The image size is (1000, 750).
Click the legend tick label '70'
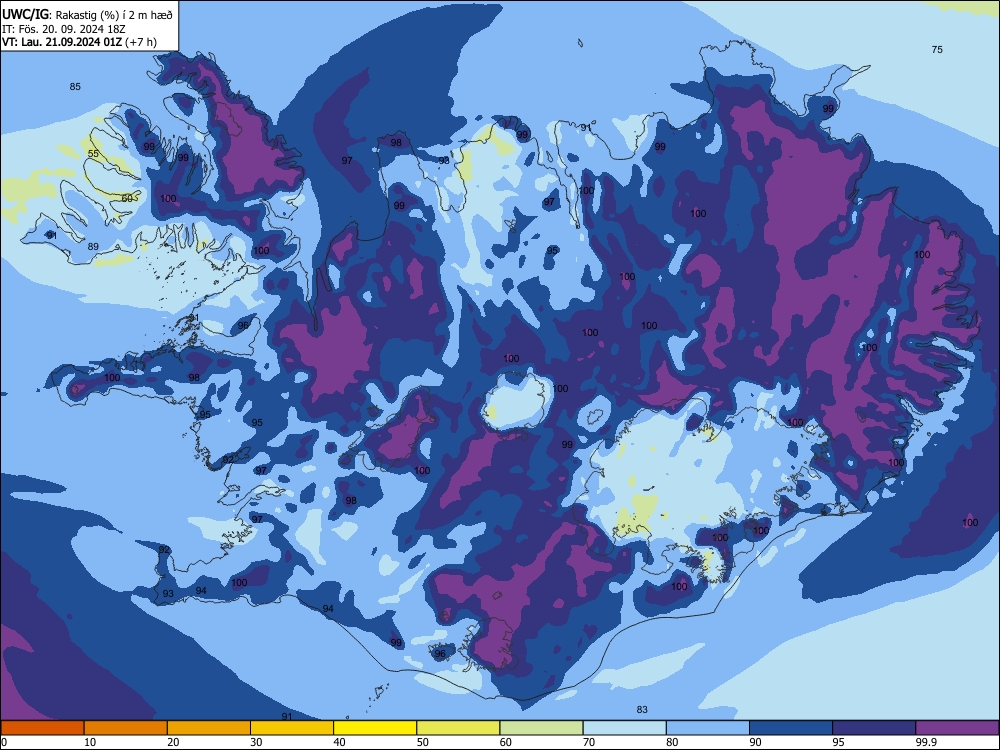pyautogui.click(x=589, y=742)
